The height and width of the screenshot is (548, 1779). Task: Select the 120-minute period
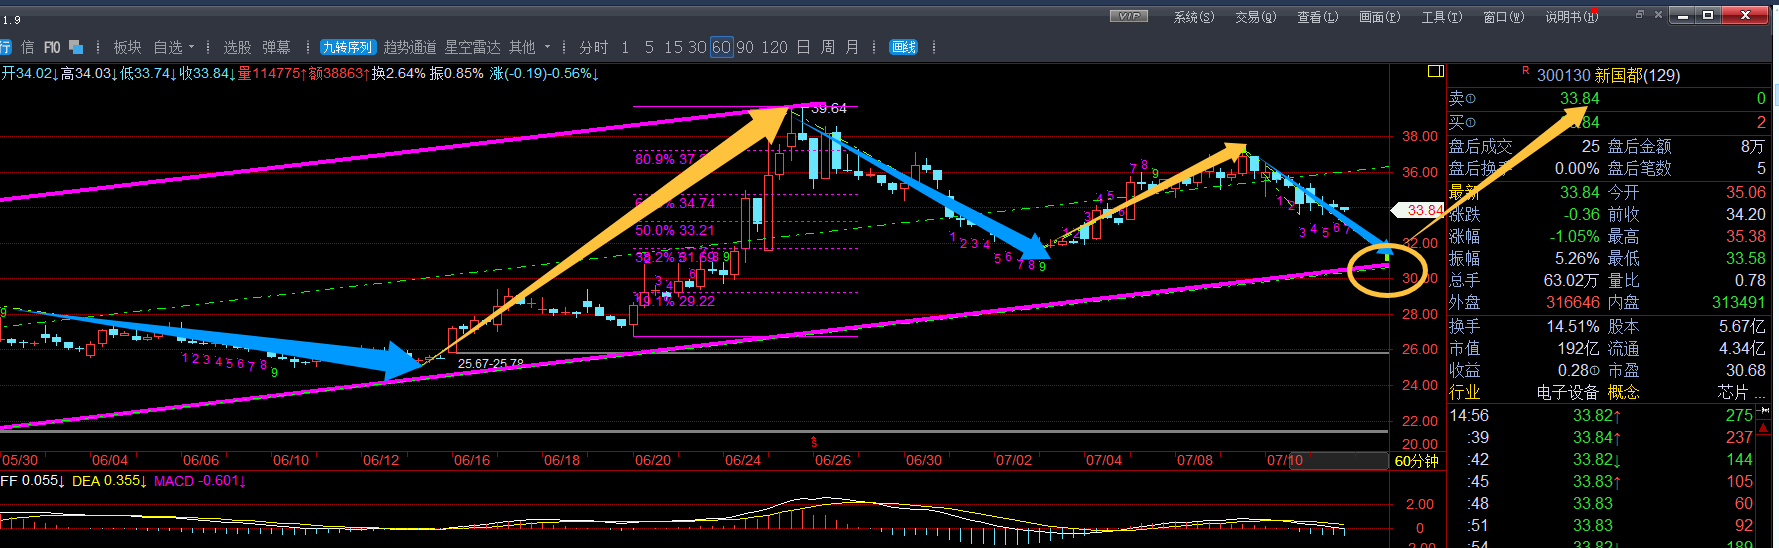coord(774,47)
